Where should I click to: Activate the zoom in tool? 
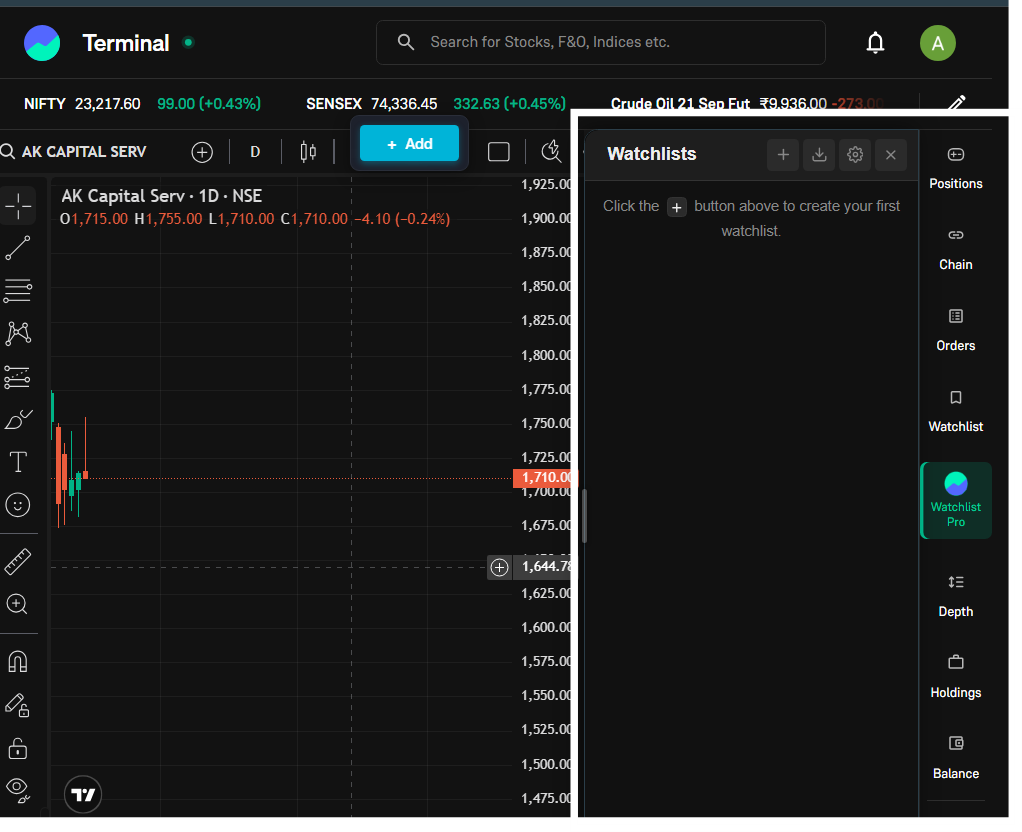[x=18, y=604]
